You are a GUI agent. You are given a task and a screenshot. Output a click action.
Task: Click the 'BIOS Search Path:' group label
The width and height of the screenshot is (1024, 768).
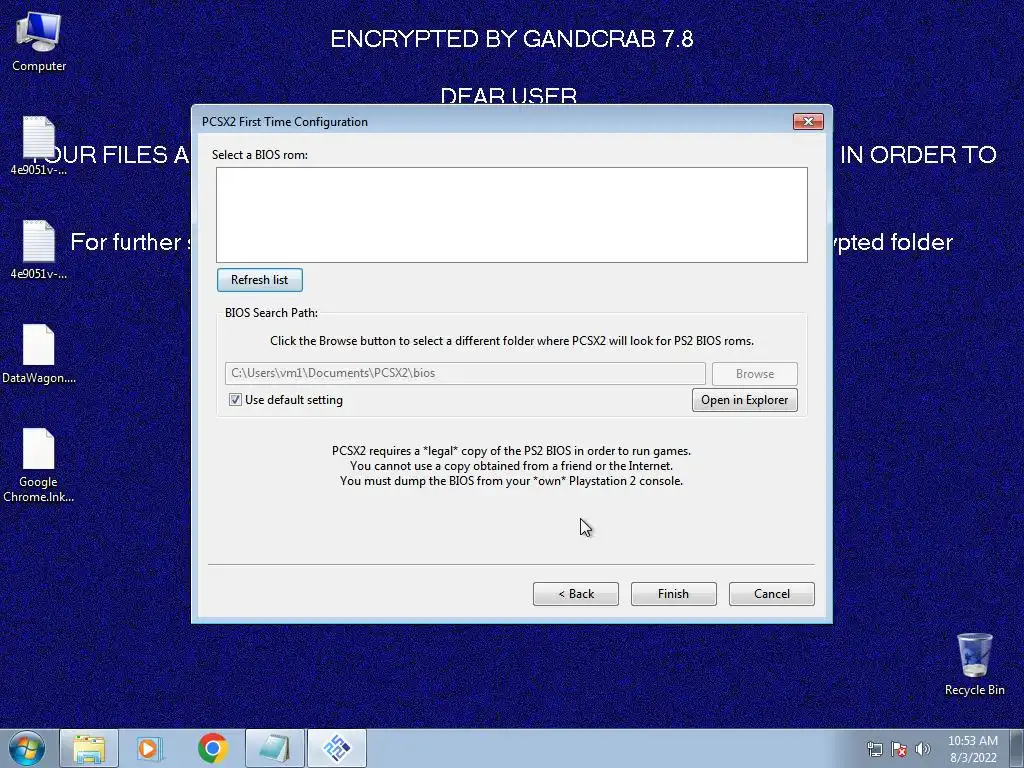(271, 313)
